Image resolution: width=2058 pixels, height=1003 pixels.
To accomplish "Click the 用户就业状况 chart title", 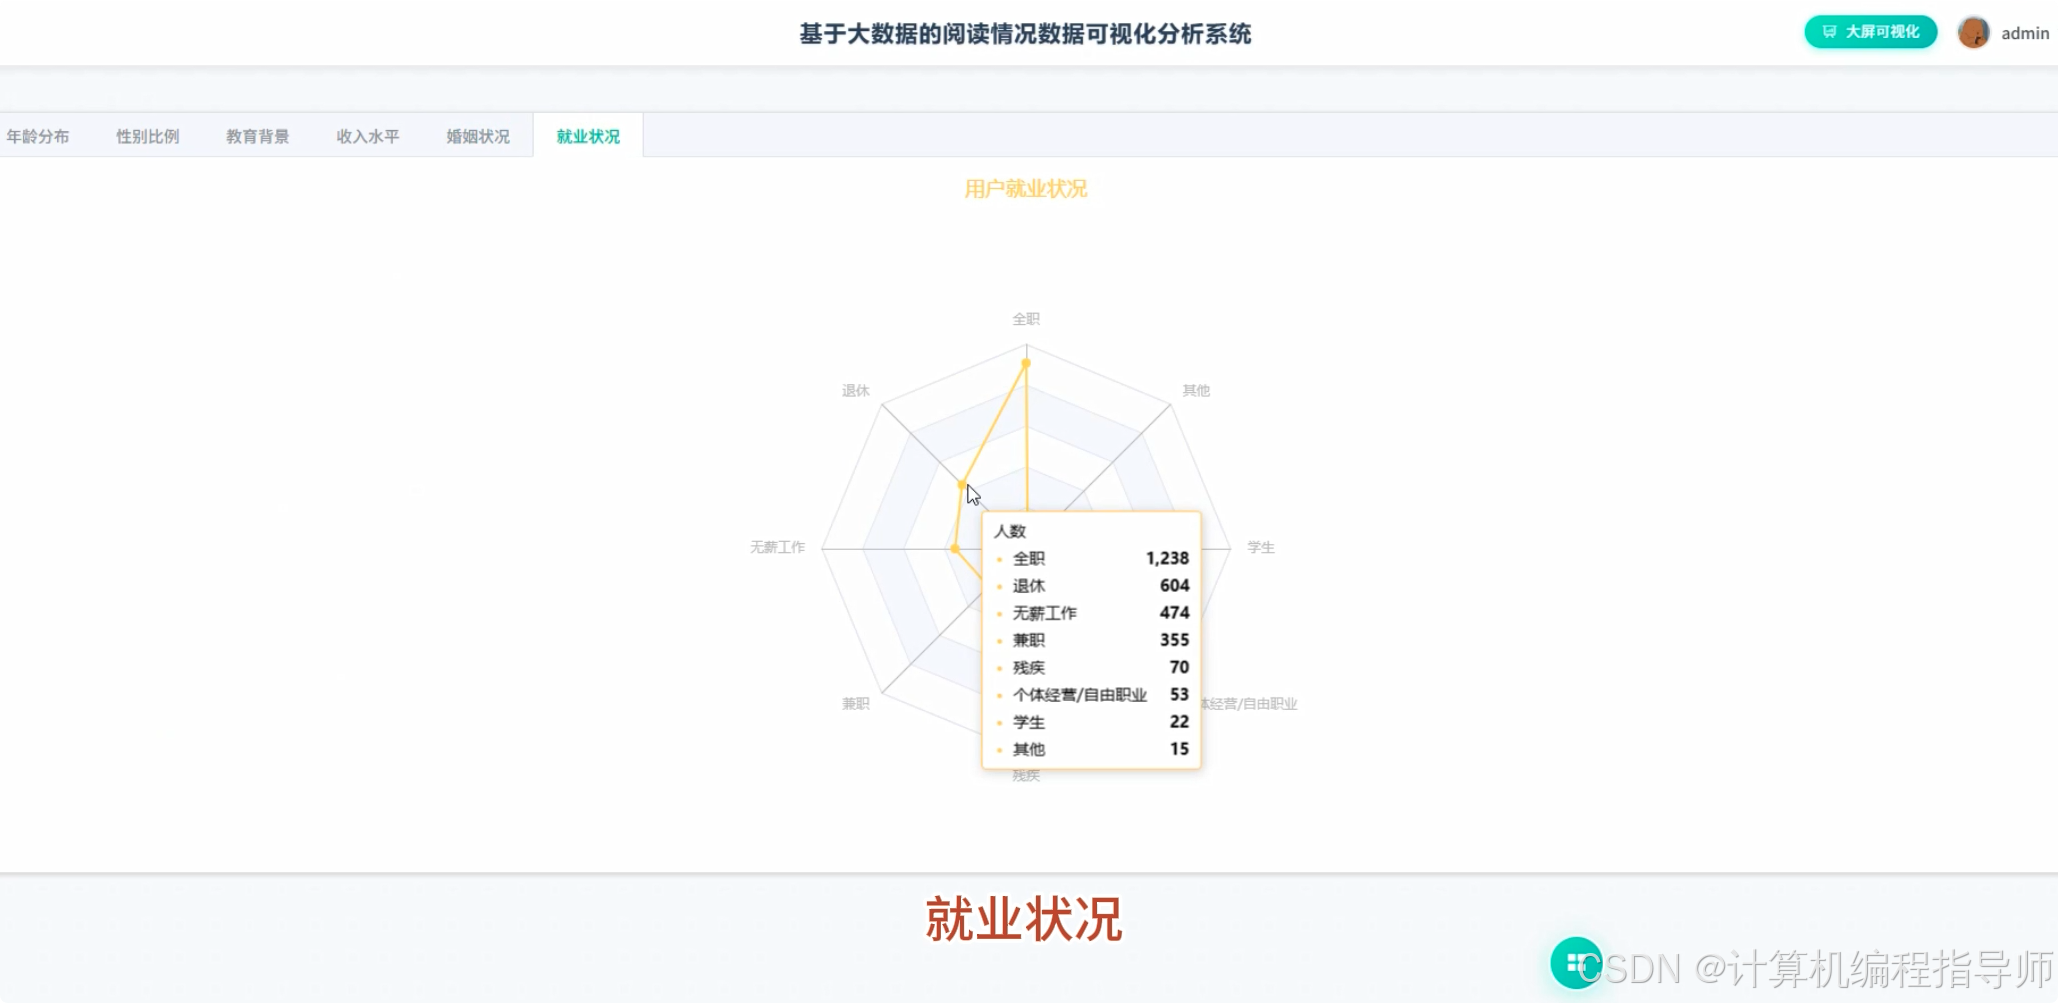I will click(1026, 188).
